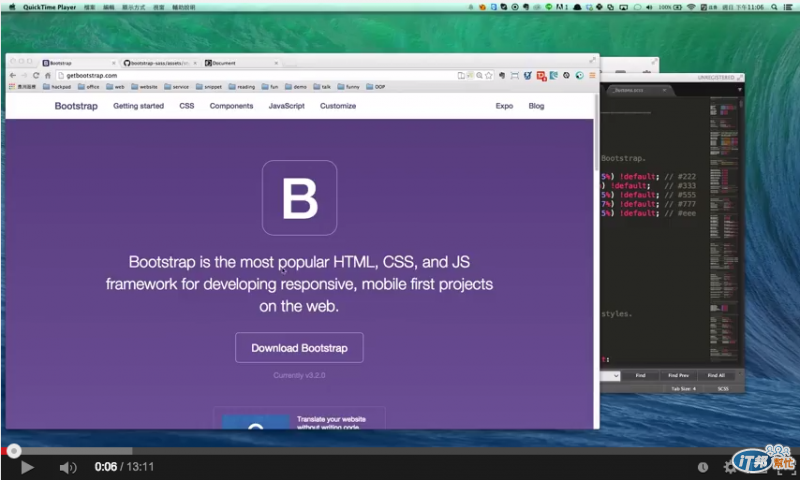The image size is (800, 480).
Task: Click the zoom magnifier icon in address bar
Action: click(480, 75)
